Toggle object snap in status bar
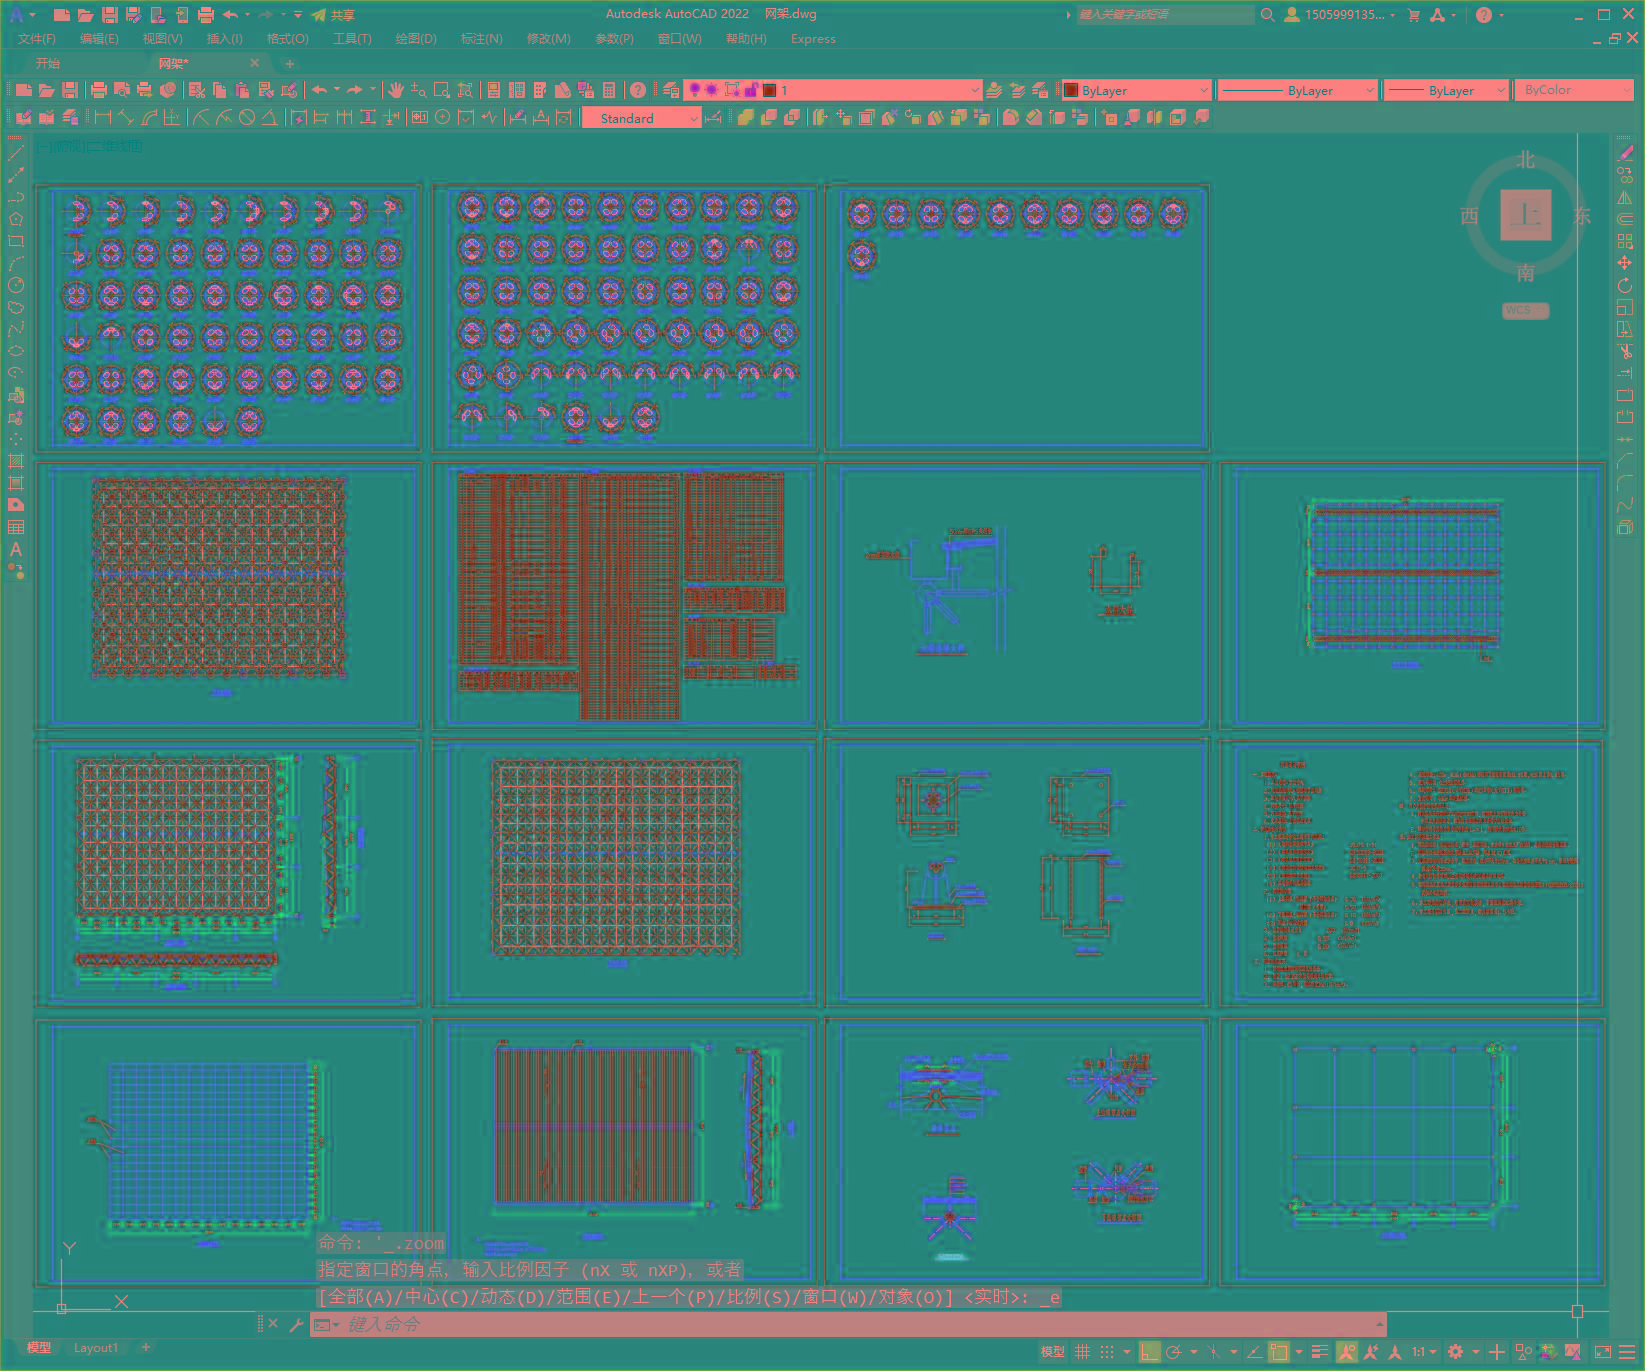The width and height of the screenshot is (1645, 1371). pos(1278,1352)
